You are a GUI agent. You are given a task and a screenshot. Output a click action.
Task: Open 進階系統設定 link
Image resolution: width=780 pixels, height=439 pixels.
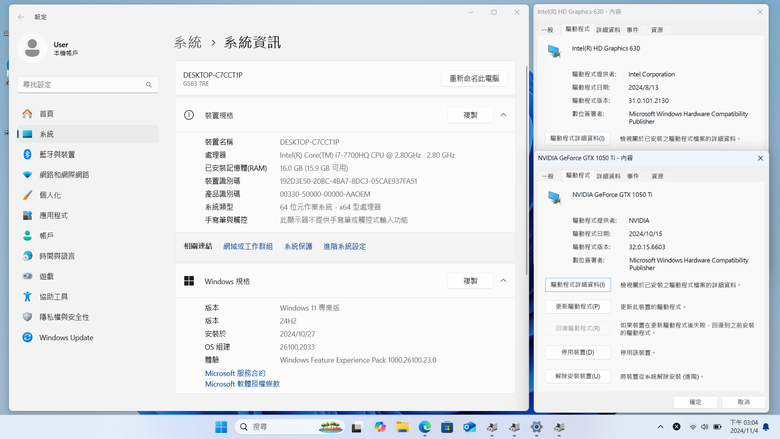point(345,247)
